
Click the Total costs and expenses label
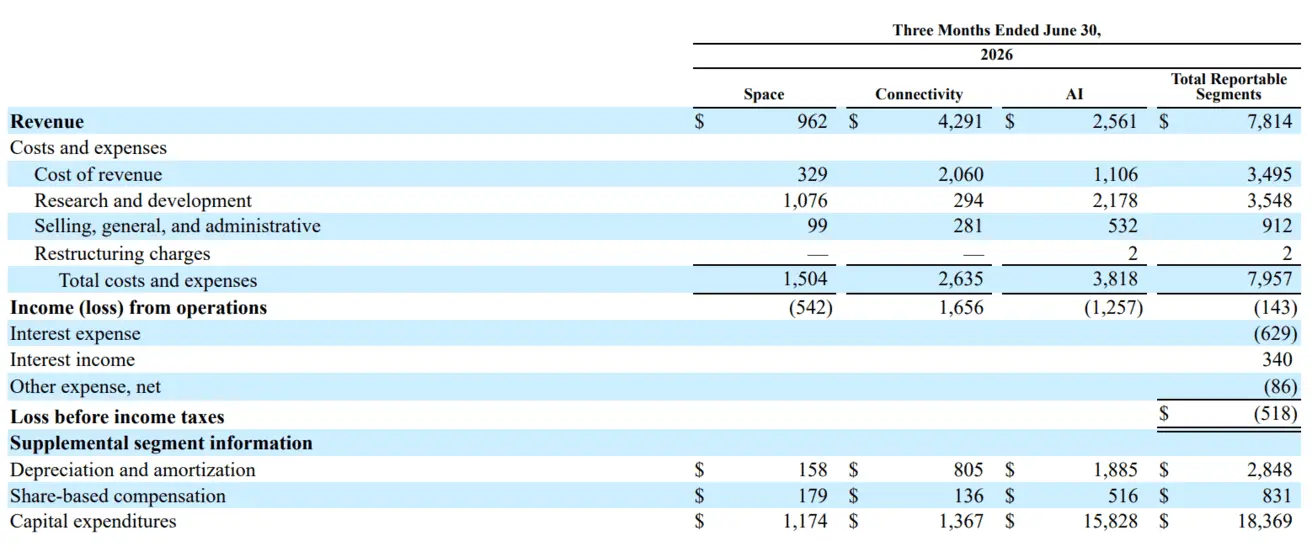158,281
